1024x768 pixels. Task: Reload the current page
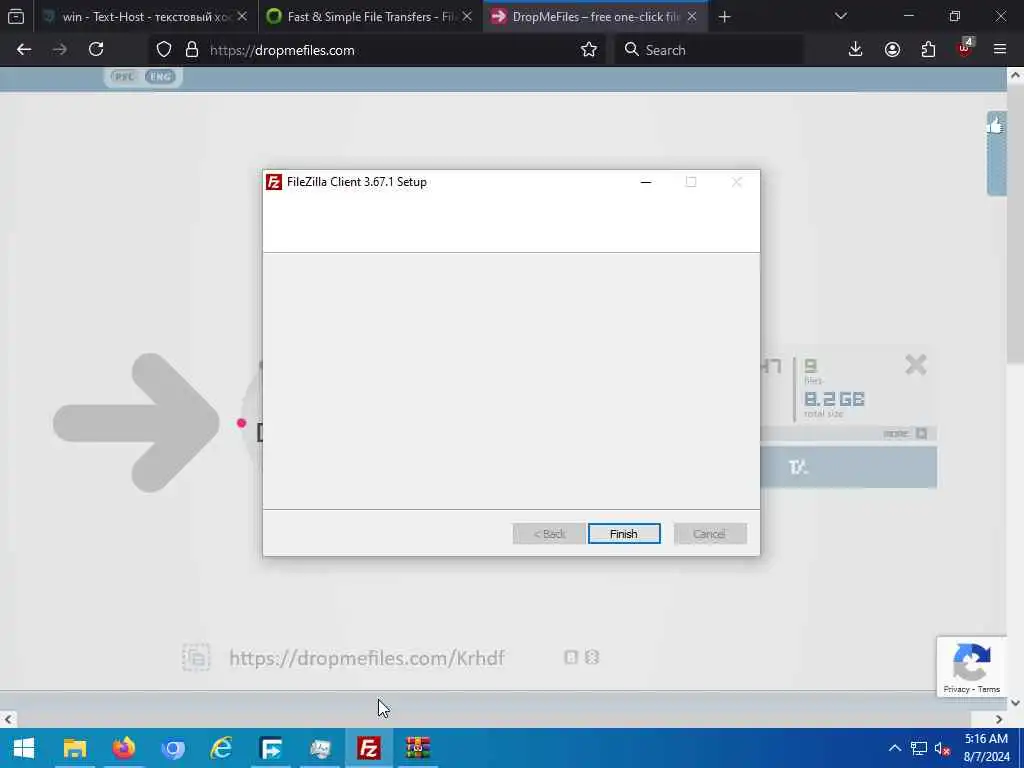point(96,50)
